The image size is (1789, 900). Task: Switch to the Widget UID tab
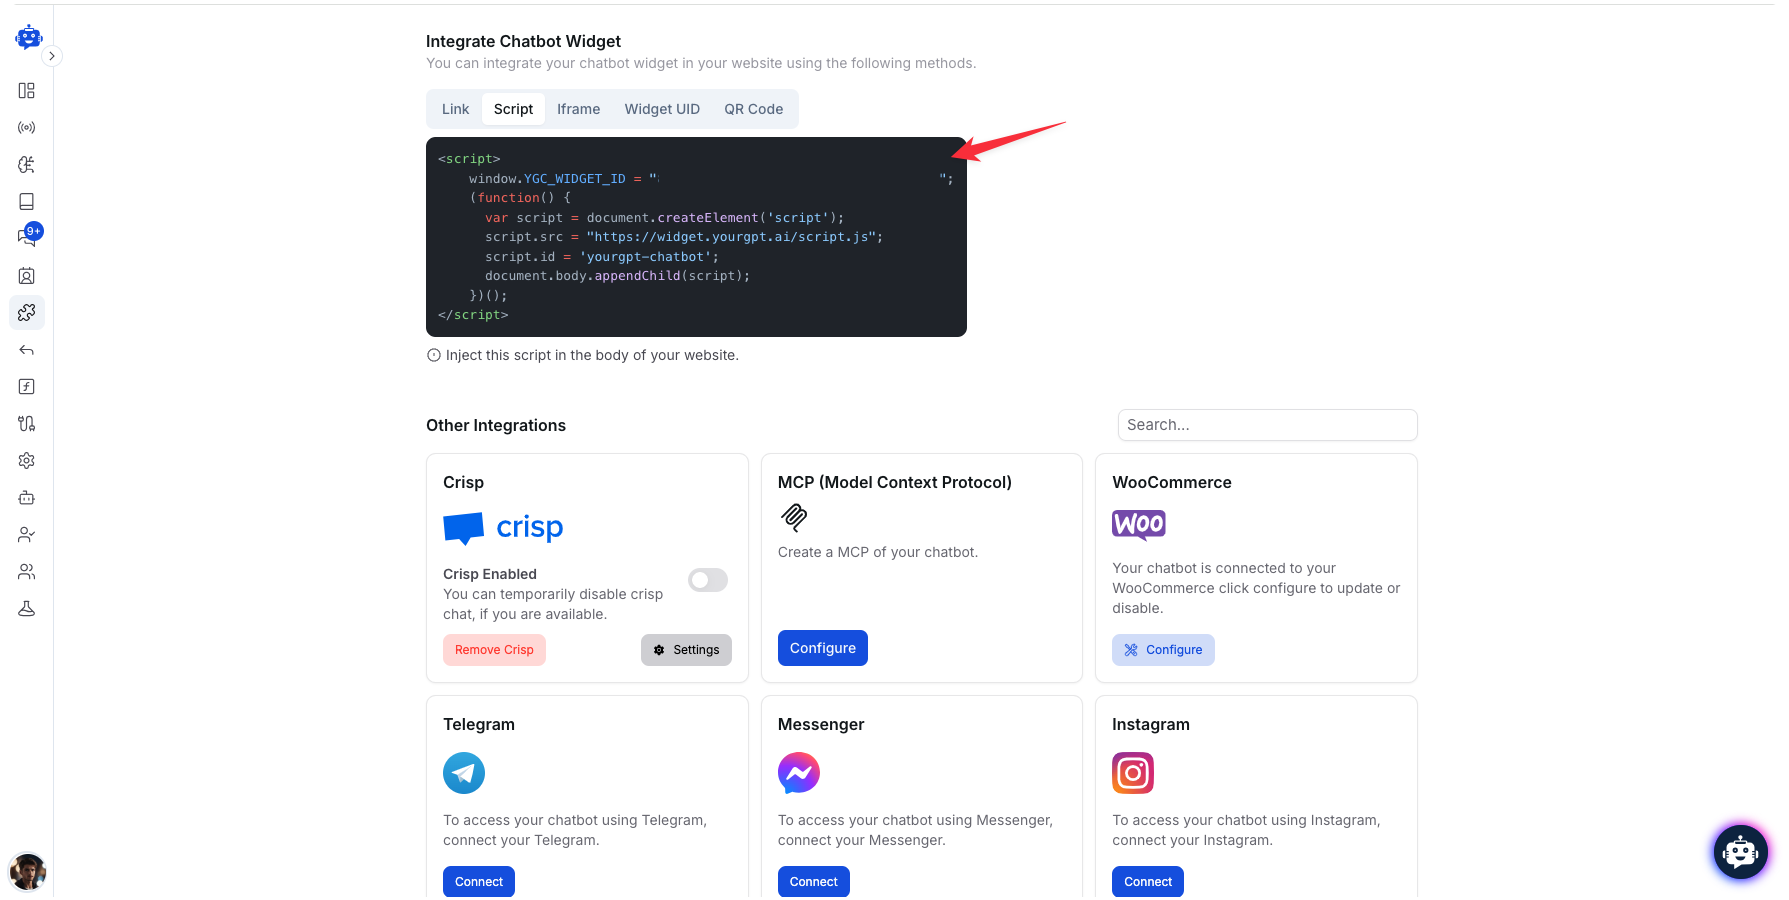click(x=662, y=109)
